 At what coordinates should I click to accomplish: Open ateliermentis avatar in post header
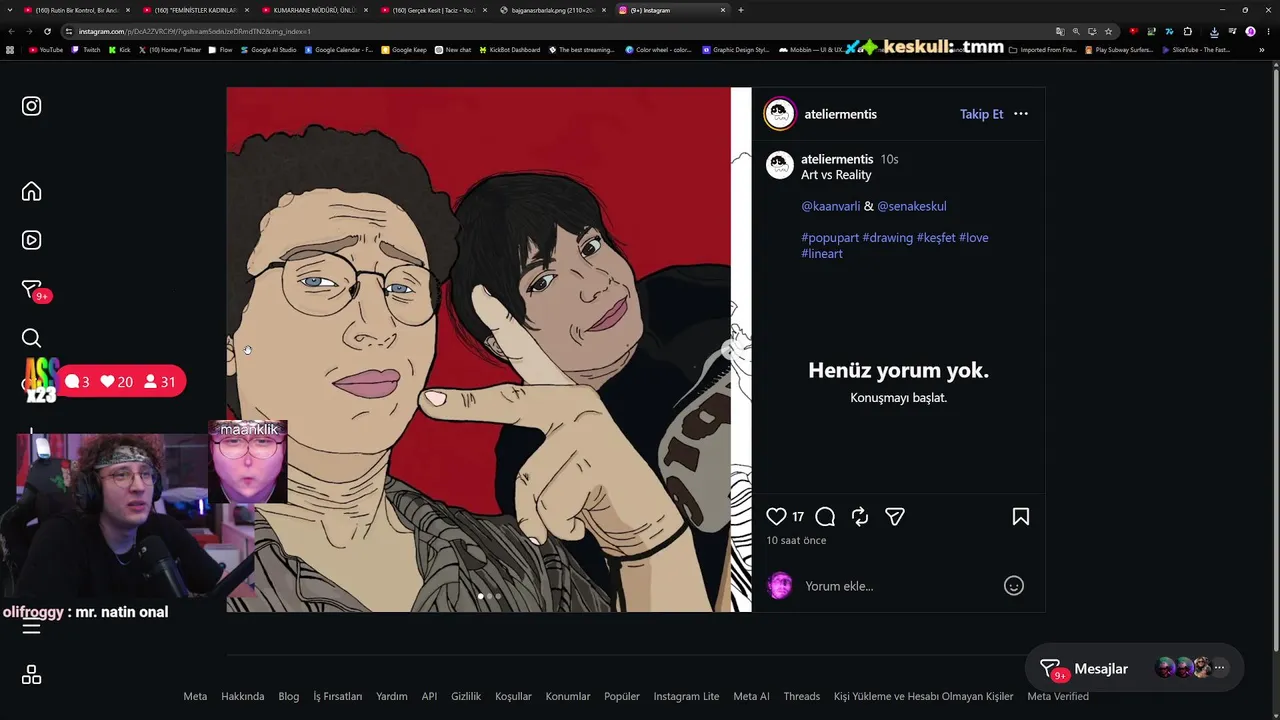click(780, 114)
